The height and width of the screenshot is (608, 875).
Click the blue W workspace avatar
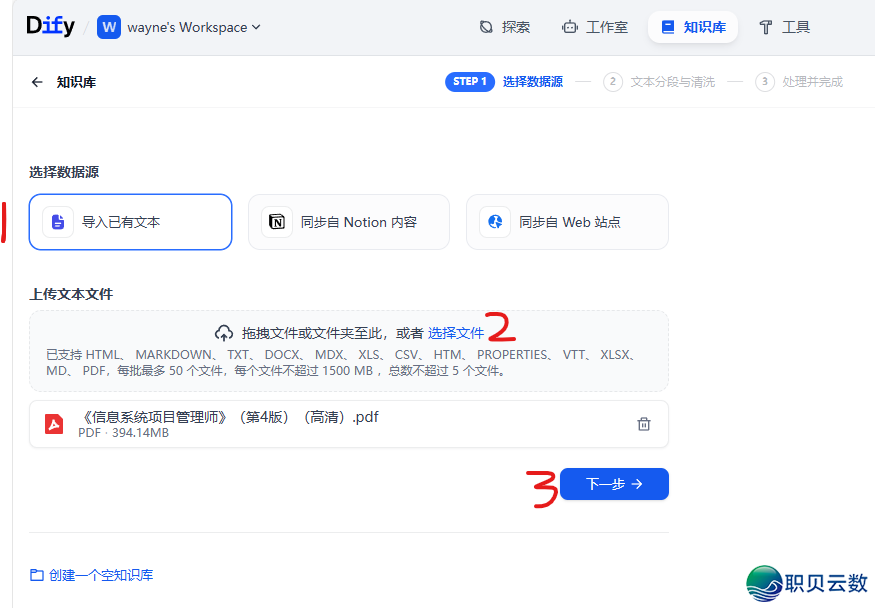109,27
